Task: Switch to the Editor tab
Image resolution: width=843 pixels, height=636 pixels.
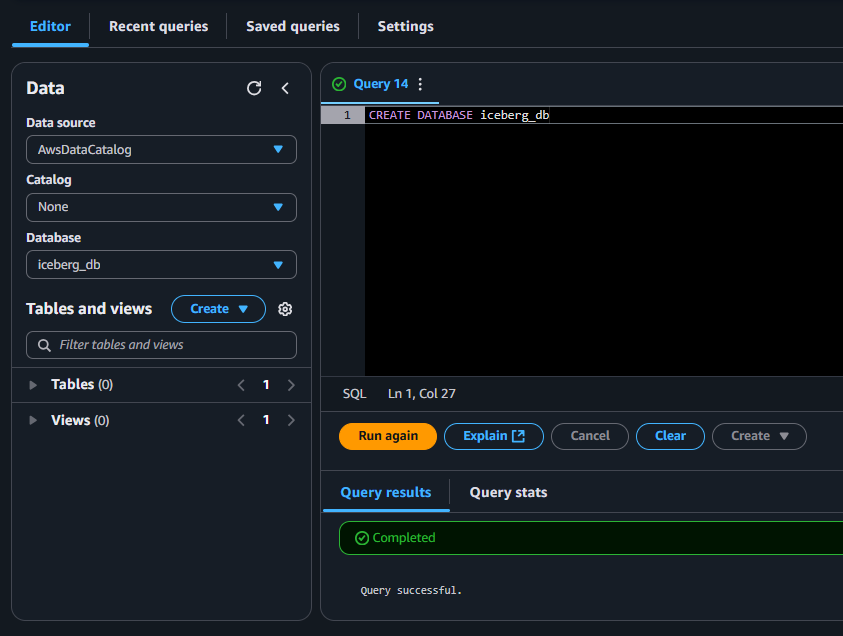Action: pyautogui.click(x=50, y=26)
